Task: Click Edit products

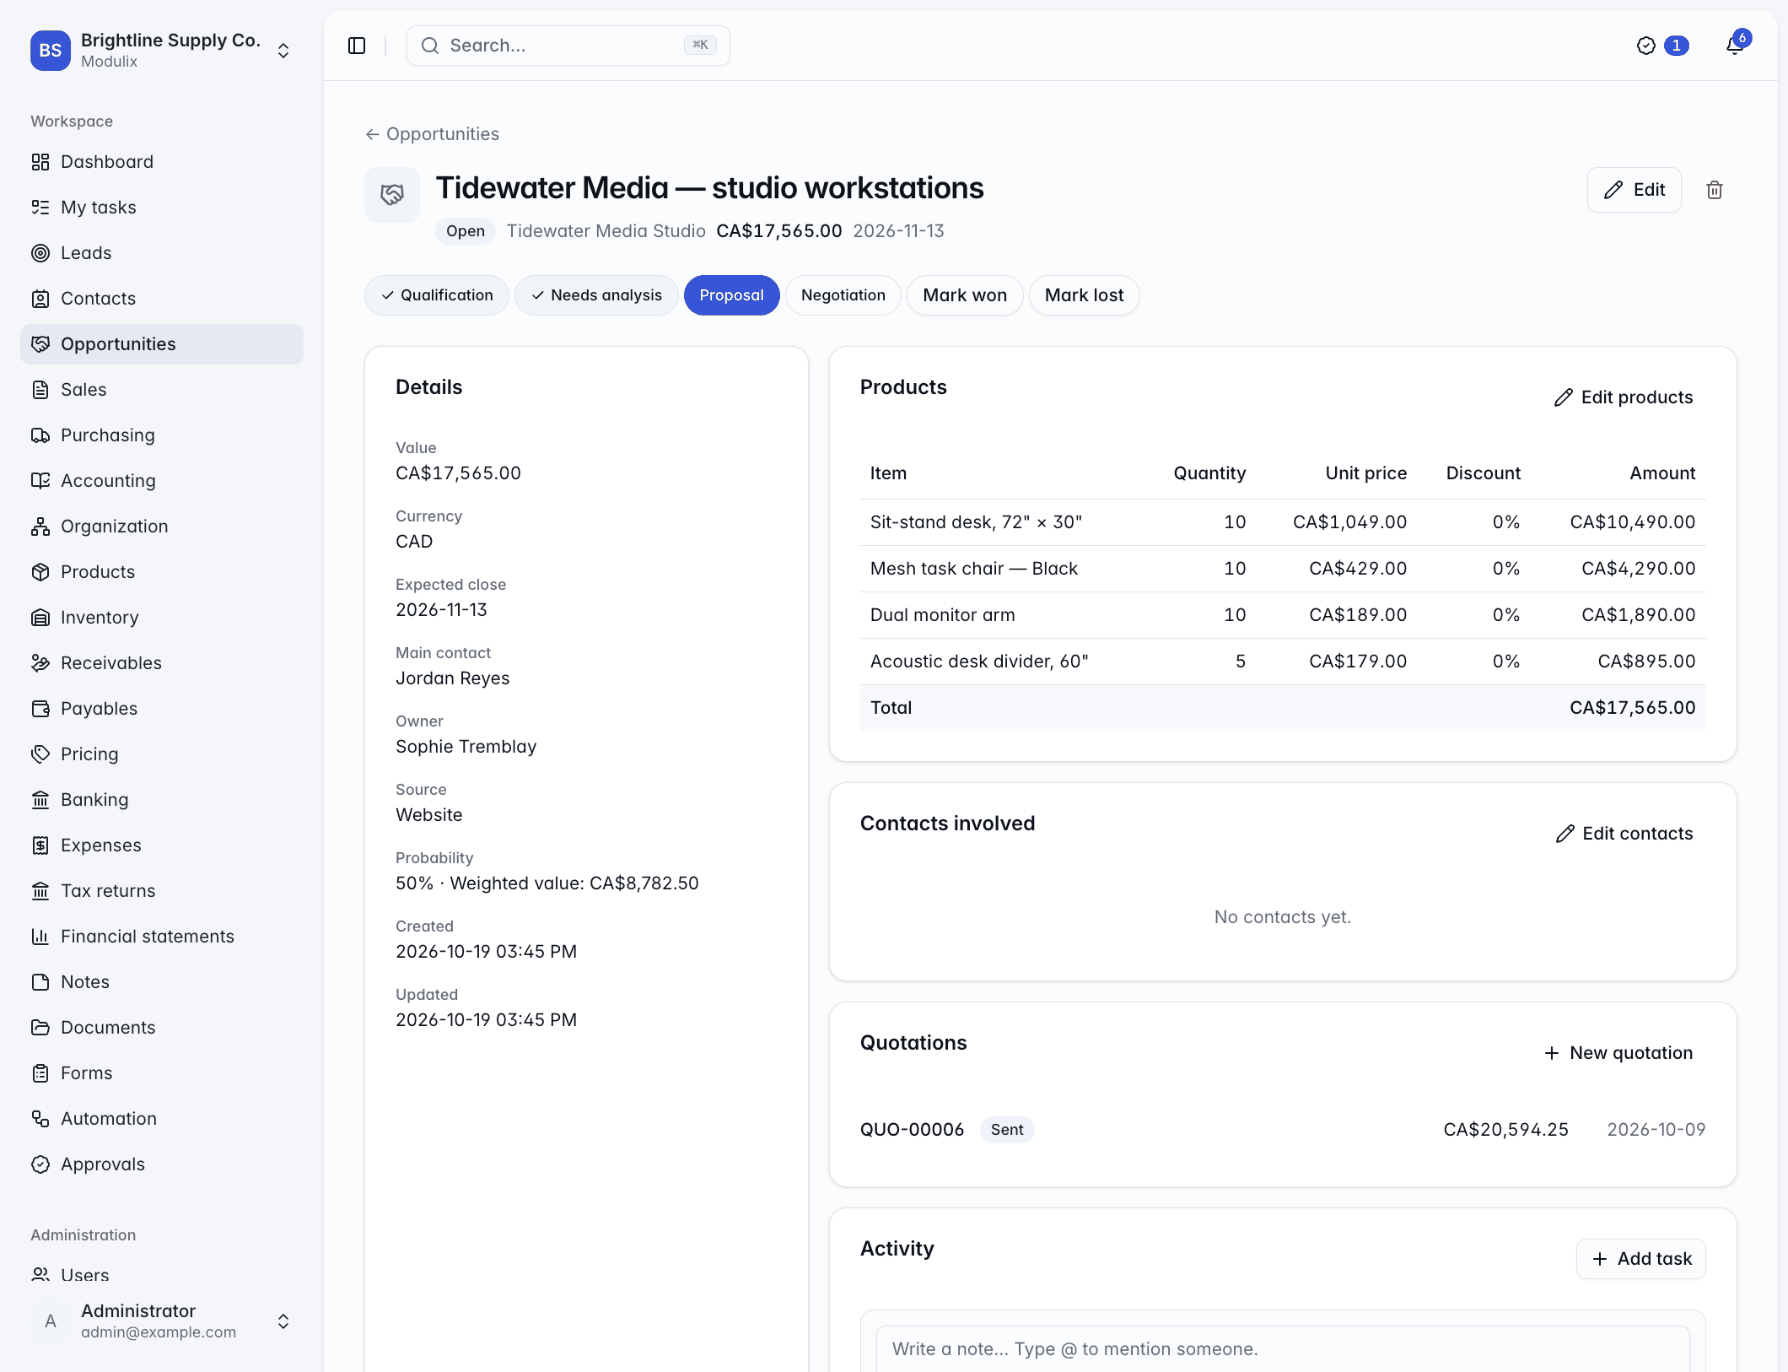Action: [1623, 397]
